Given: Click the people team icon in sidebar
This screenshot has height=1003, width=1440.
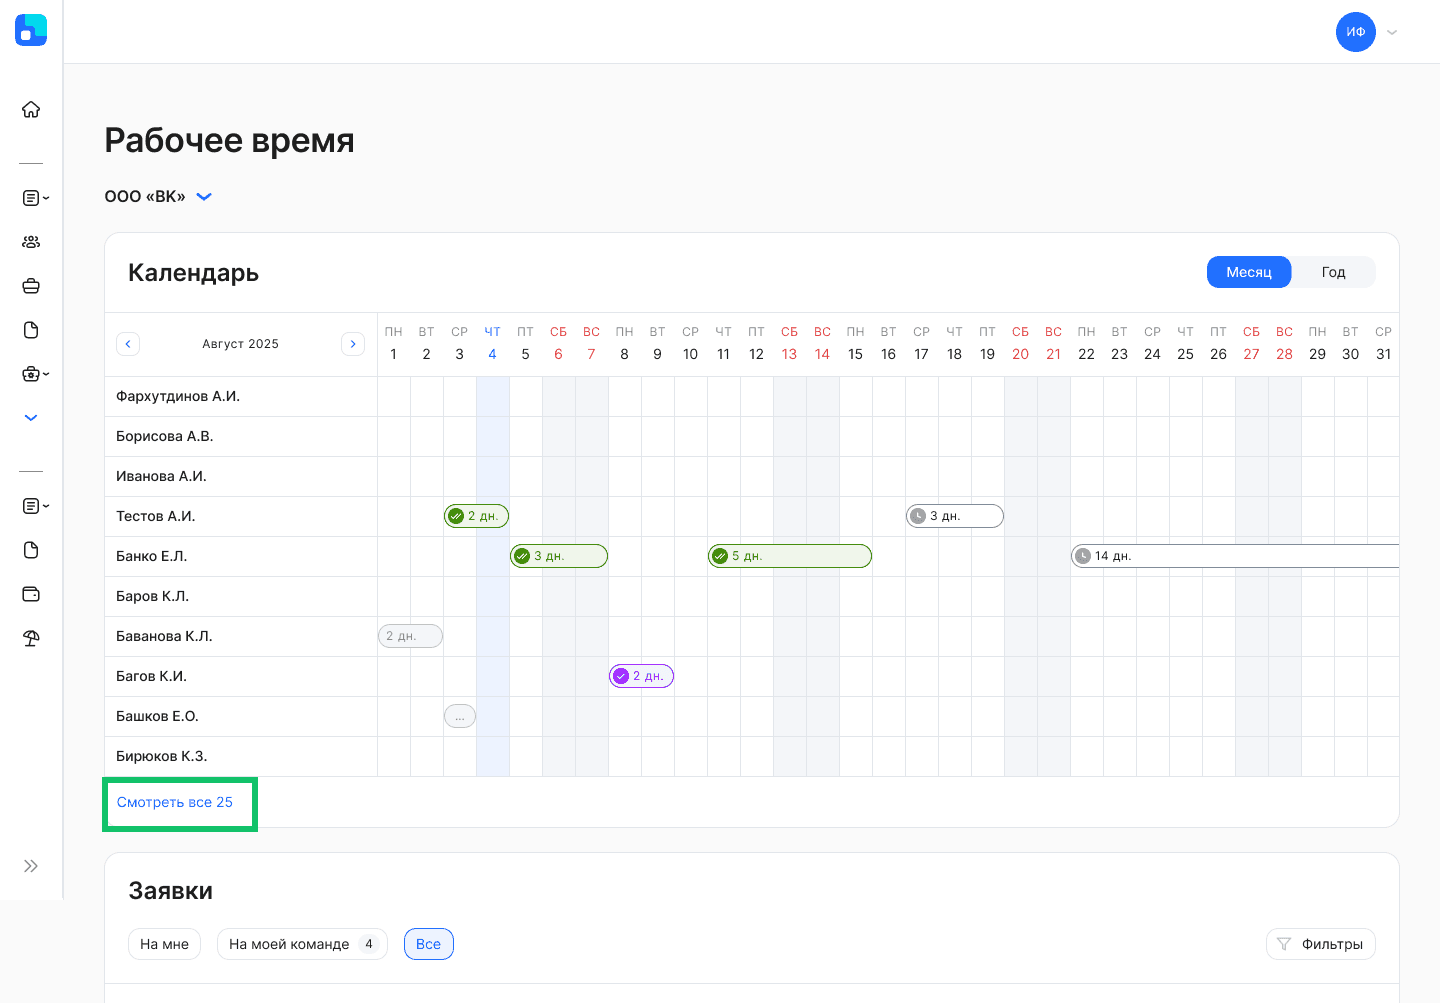Looking at the screenshot, I should click(x=31, y=242).
